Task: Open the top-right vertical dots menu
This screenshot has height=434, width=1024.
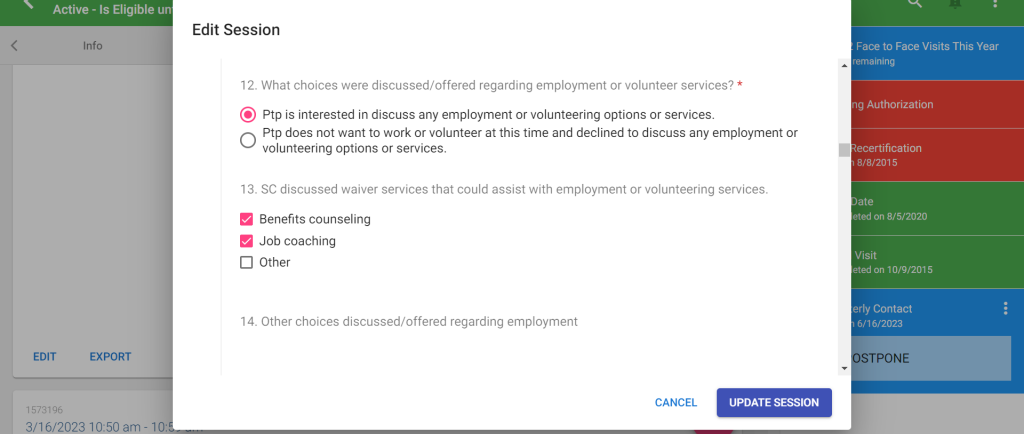Action: (x=996, y=4)
